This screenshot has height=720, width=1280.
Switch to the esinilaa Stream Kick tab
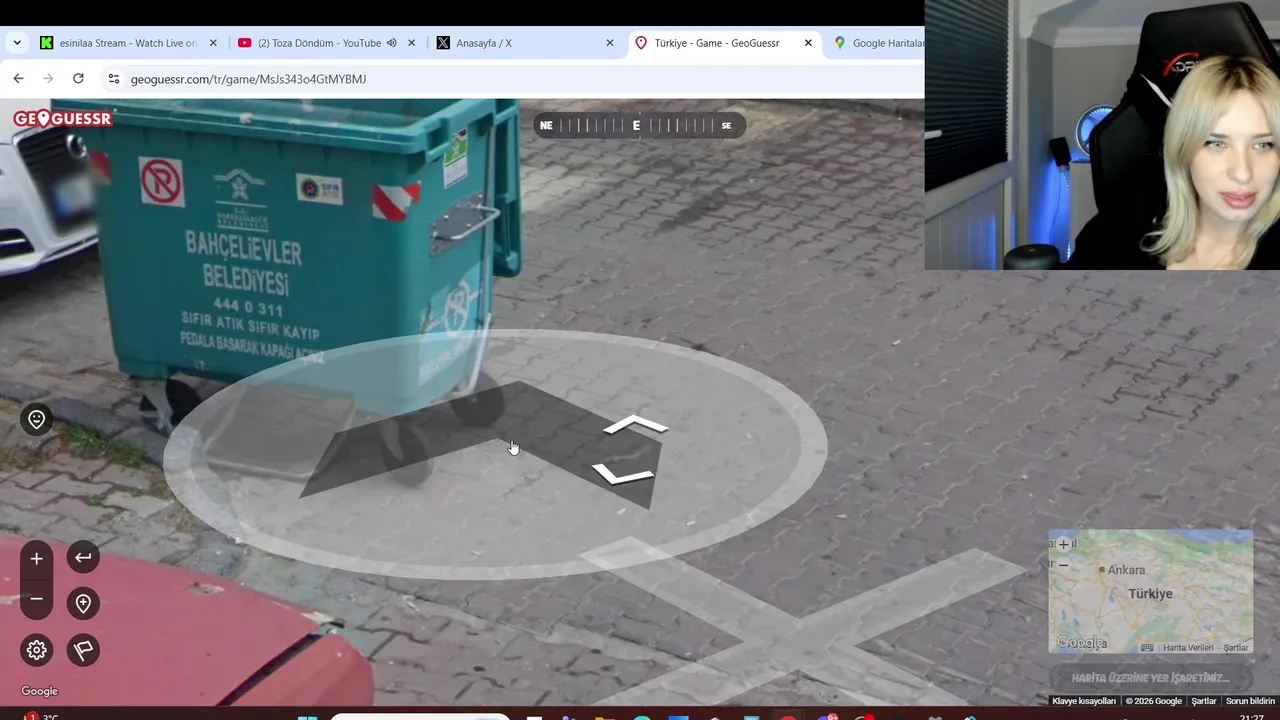click(128, 43)
